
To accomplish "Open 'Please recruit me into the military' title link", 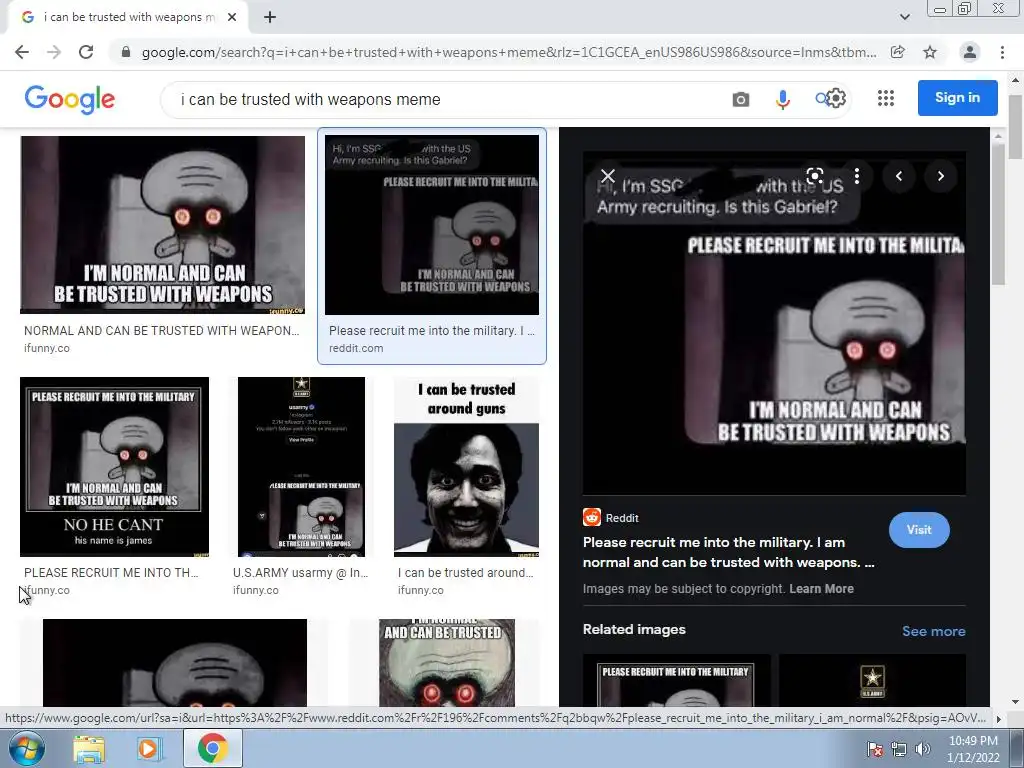I will [x=728, y=552].
